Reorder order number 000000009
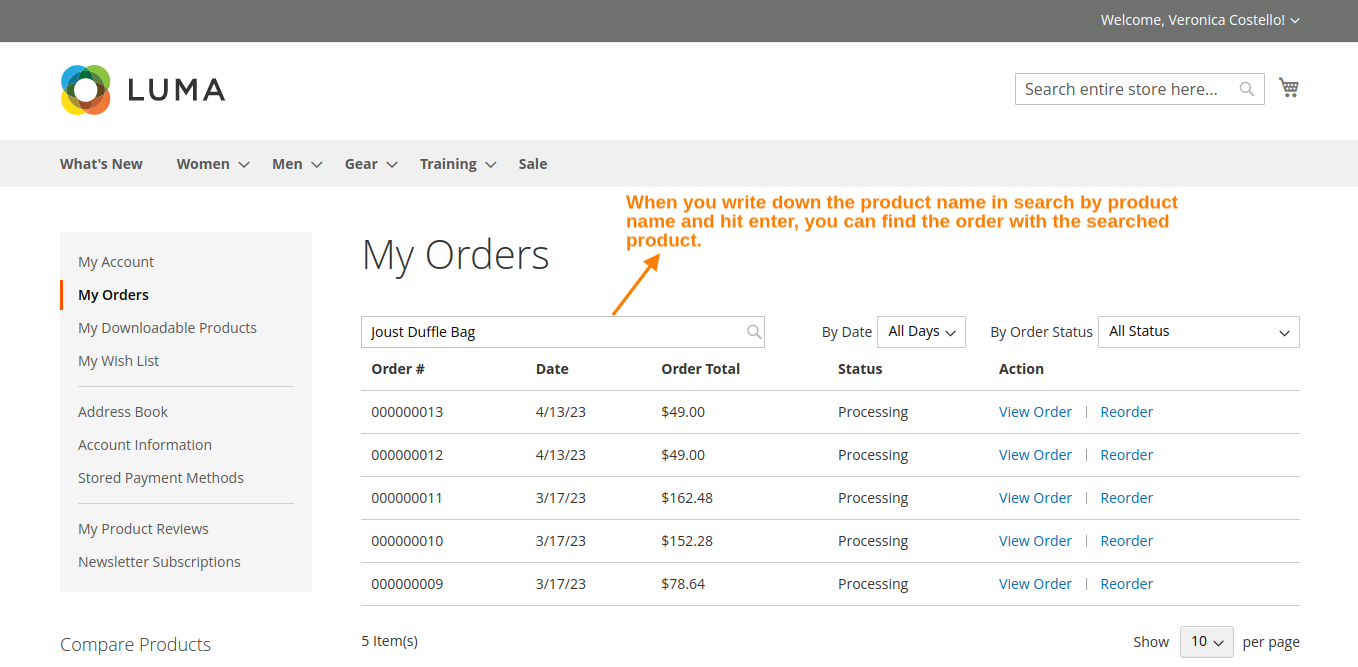Screen dimensions: 1358x667 pyautogui.click(x=1126, y=583)
